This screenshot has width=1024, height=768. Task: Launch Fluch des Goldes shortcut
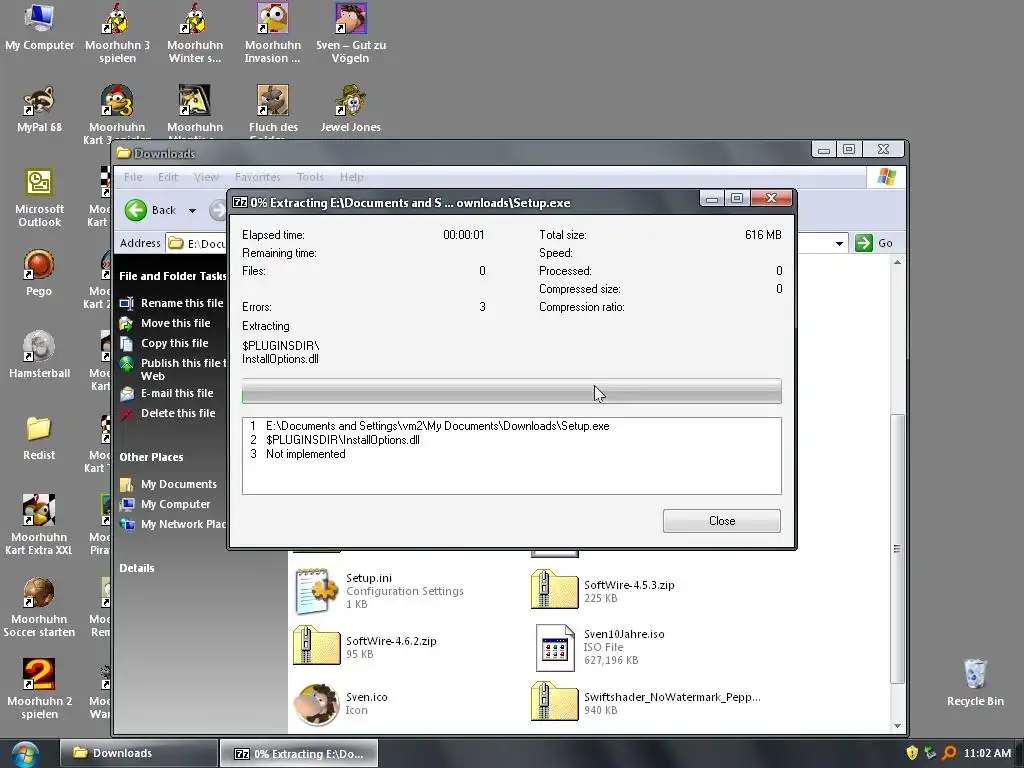point(273,110)
